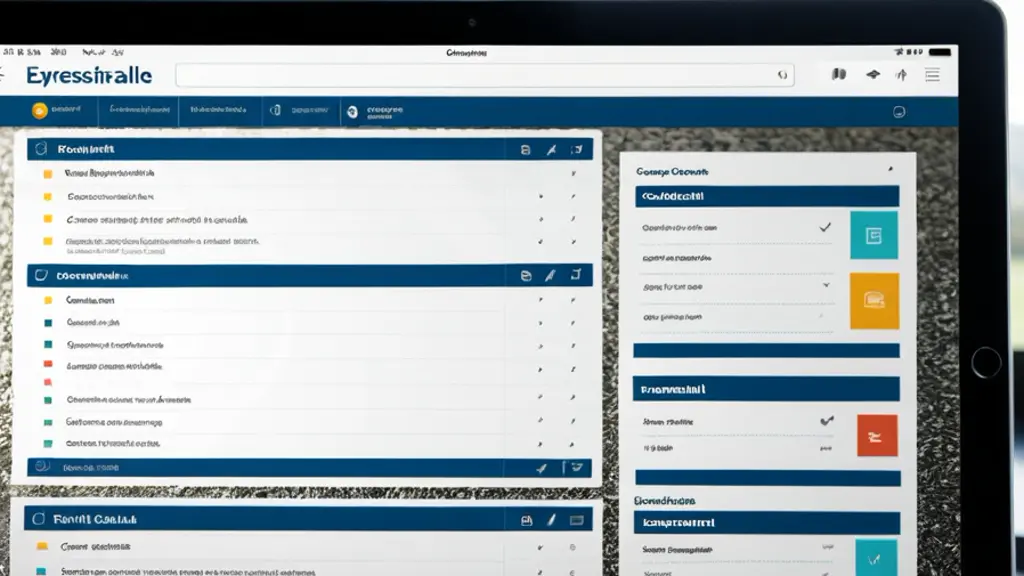Image resolution: width=1024 pixels, height=576 pixels.
Task: Click the save icon in the middle panel header
Action: click(x=526, y=276)
